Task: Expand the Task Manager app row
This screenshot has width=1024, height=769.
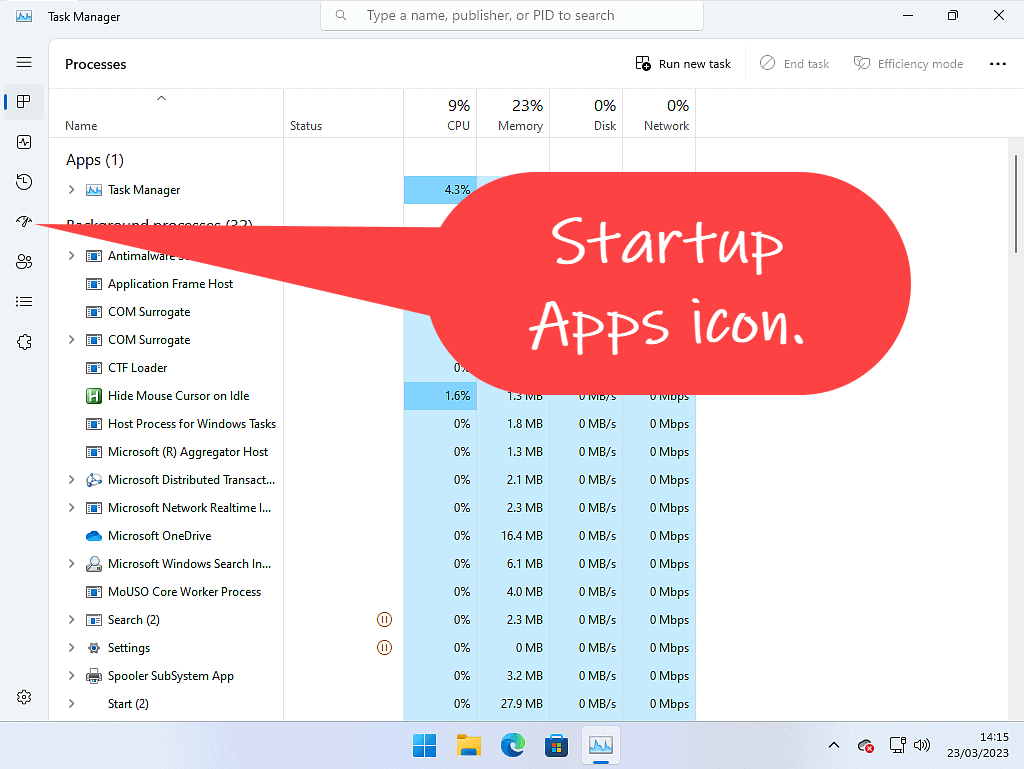Action: point(71,190)
